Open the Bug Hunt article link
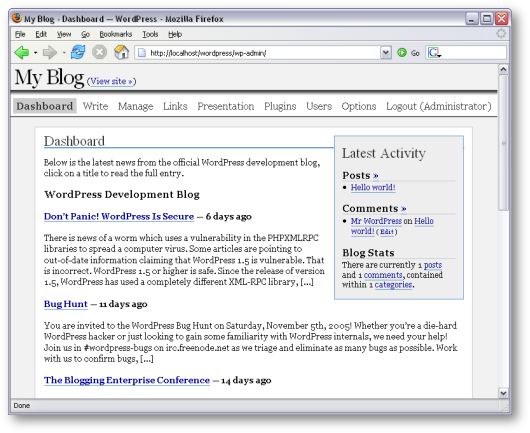The image size is (530, 433). 66,304
